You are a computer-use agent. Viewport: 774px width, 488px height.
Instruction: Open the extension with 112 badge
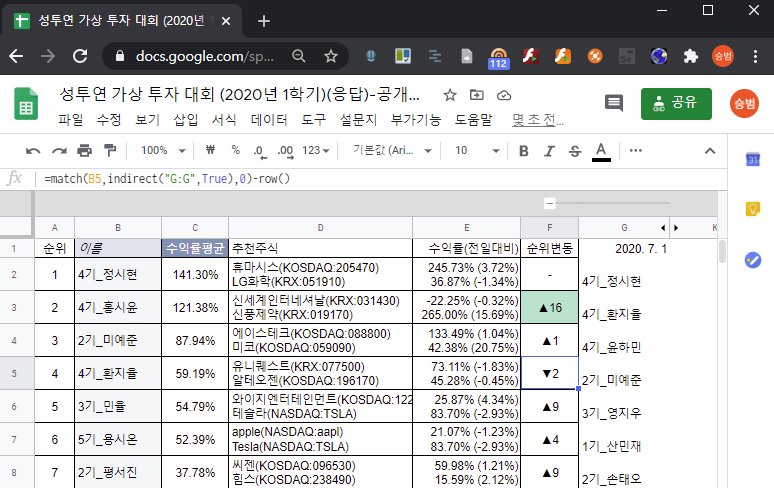499,57
